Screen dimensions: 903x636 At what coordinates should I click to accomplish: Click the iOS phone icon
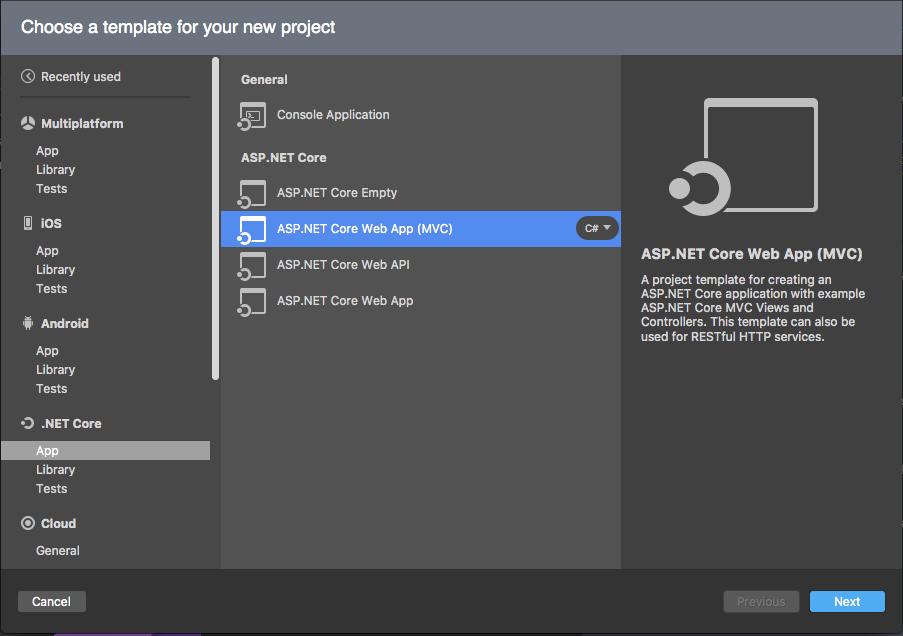[28, 223]
